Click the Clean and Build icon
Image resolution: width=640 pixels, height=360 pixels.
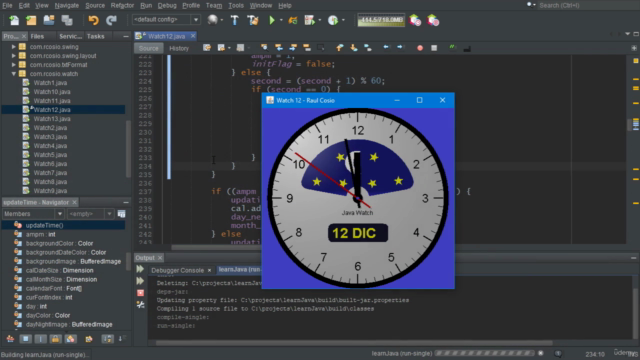[253, 20]
